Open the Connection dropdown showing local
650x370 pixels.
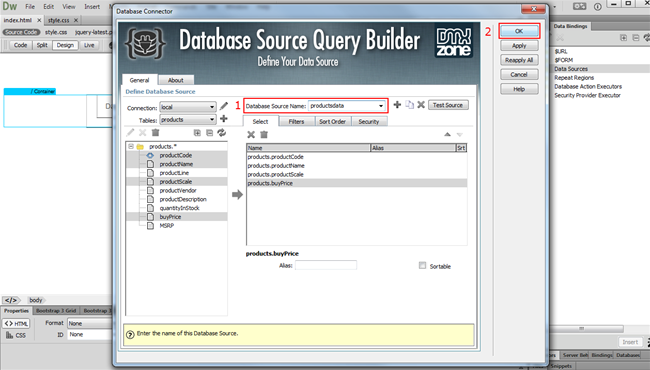click(x=188, y=107)
